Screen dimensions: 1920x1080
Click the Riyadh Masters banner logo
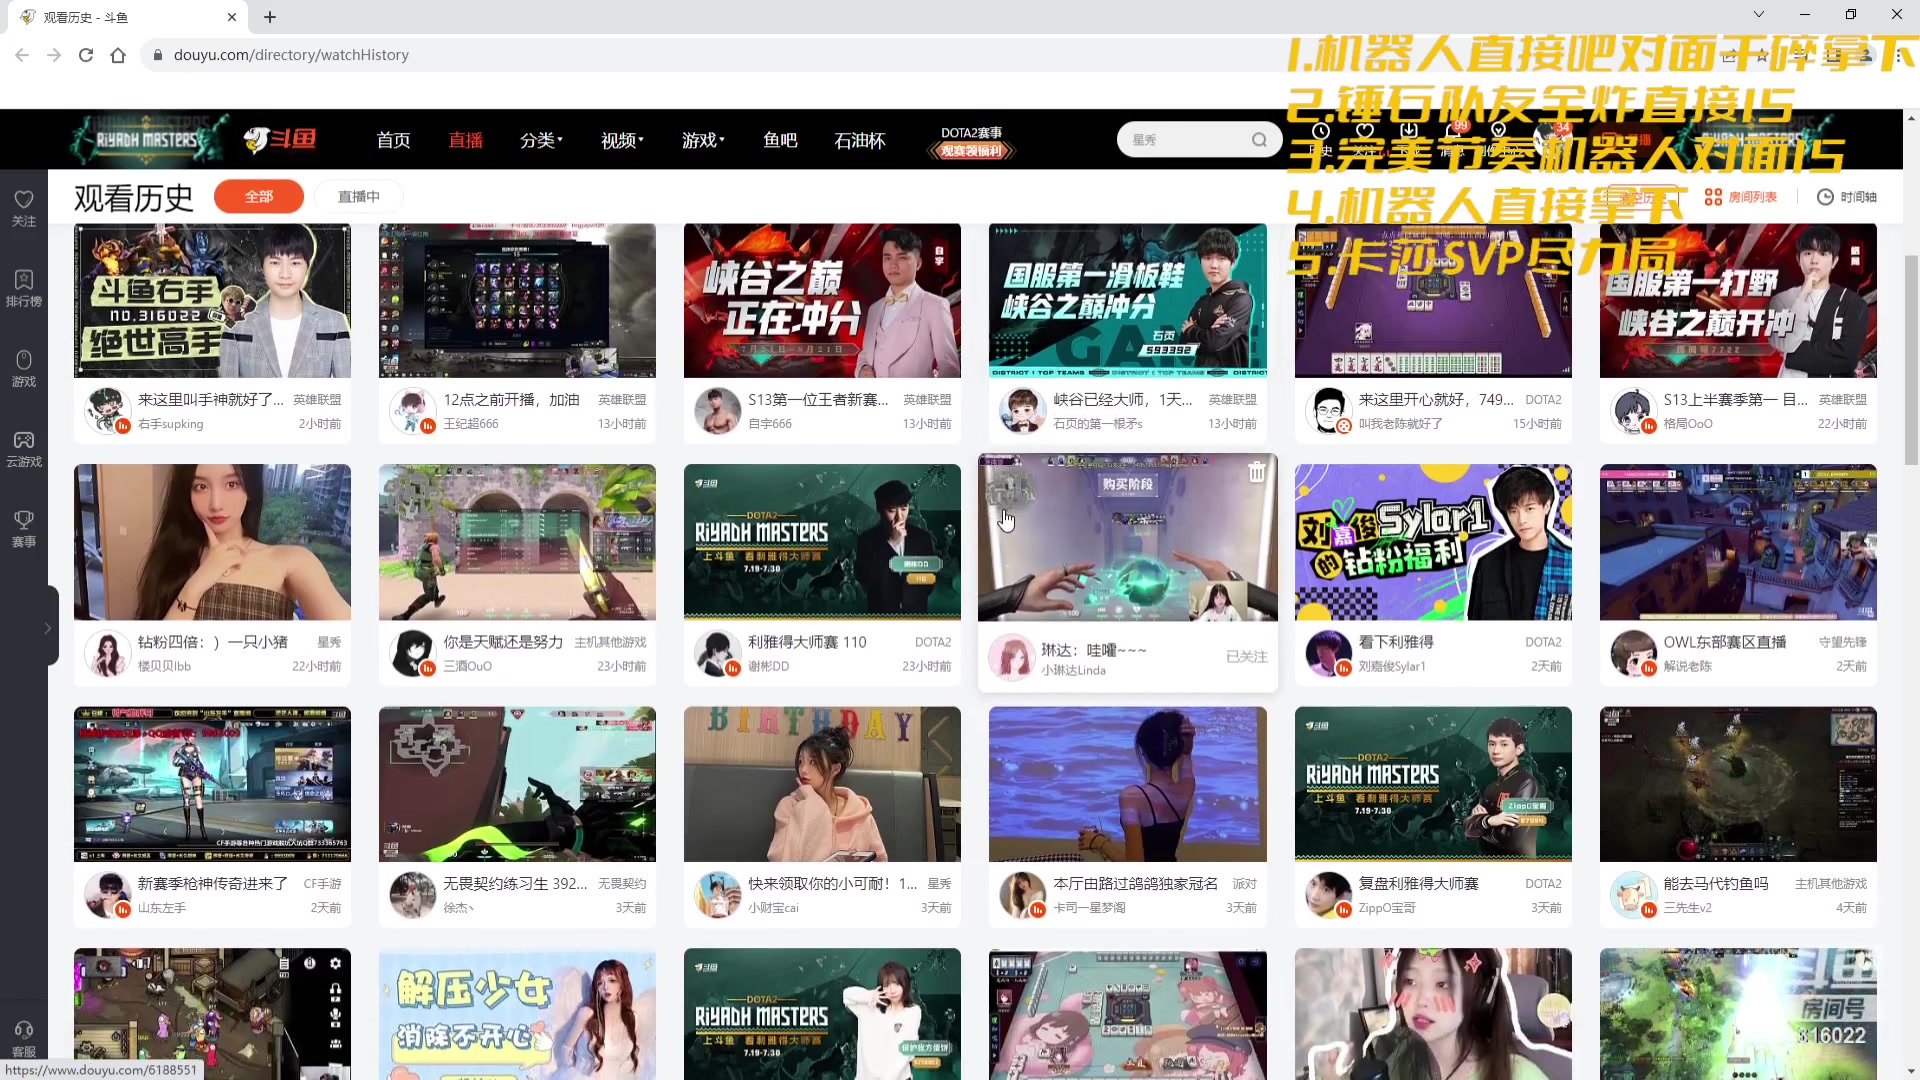(x=150, y=139)
